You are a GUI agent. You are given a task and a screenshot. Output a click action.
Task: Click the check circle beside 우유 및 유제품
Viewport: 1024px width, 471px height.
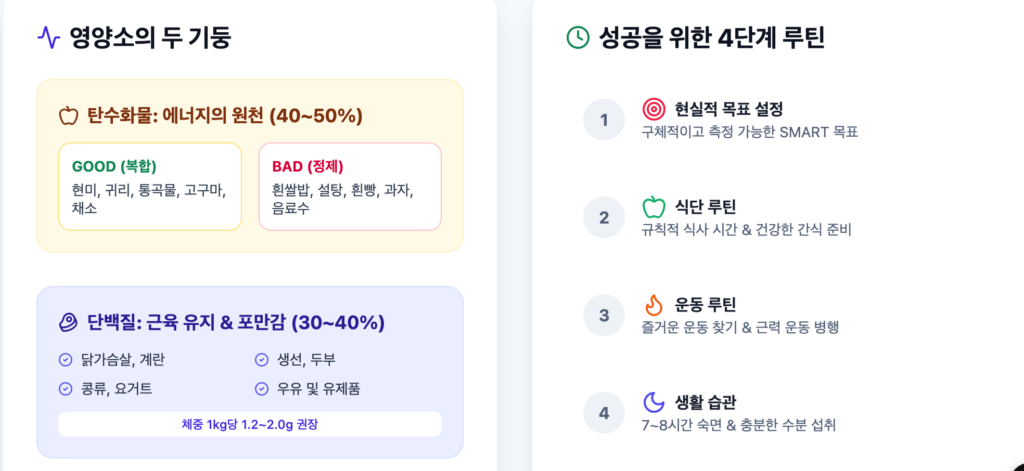[x=261, y=388]
